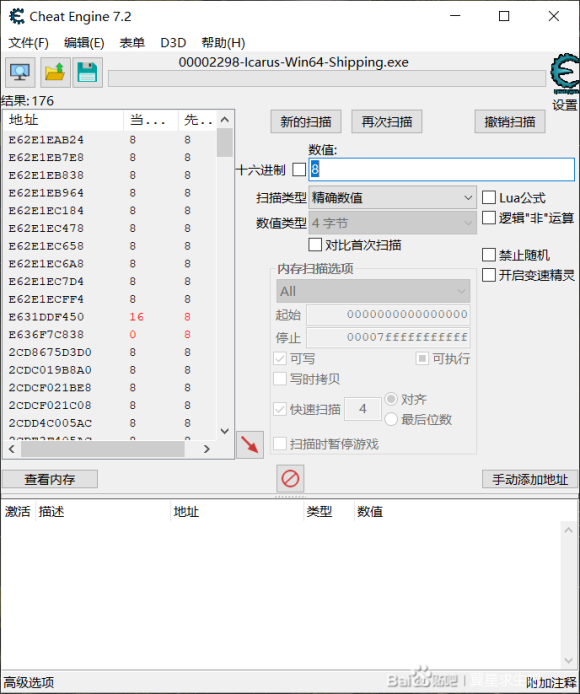Click the Cheat Engine logo settings icon
The width and height of the screenshot is (580, 694).
pyautogui.click(x=565, y=74)
